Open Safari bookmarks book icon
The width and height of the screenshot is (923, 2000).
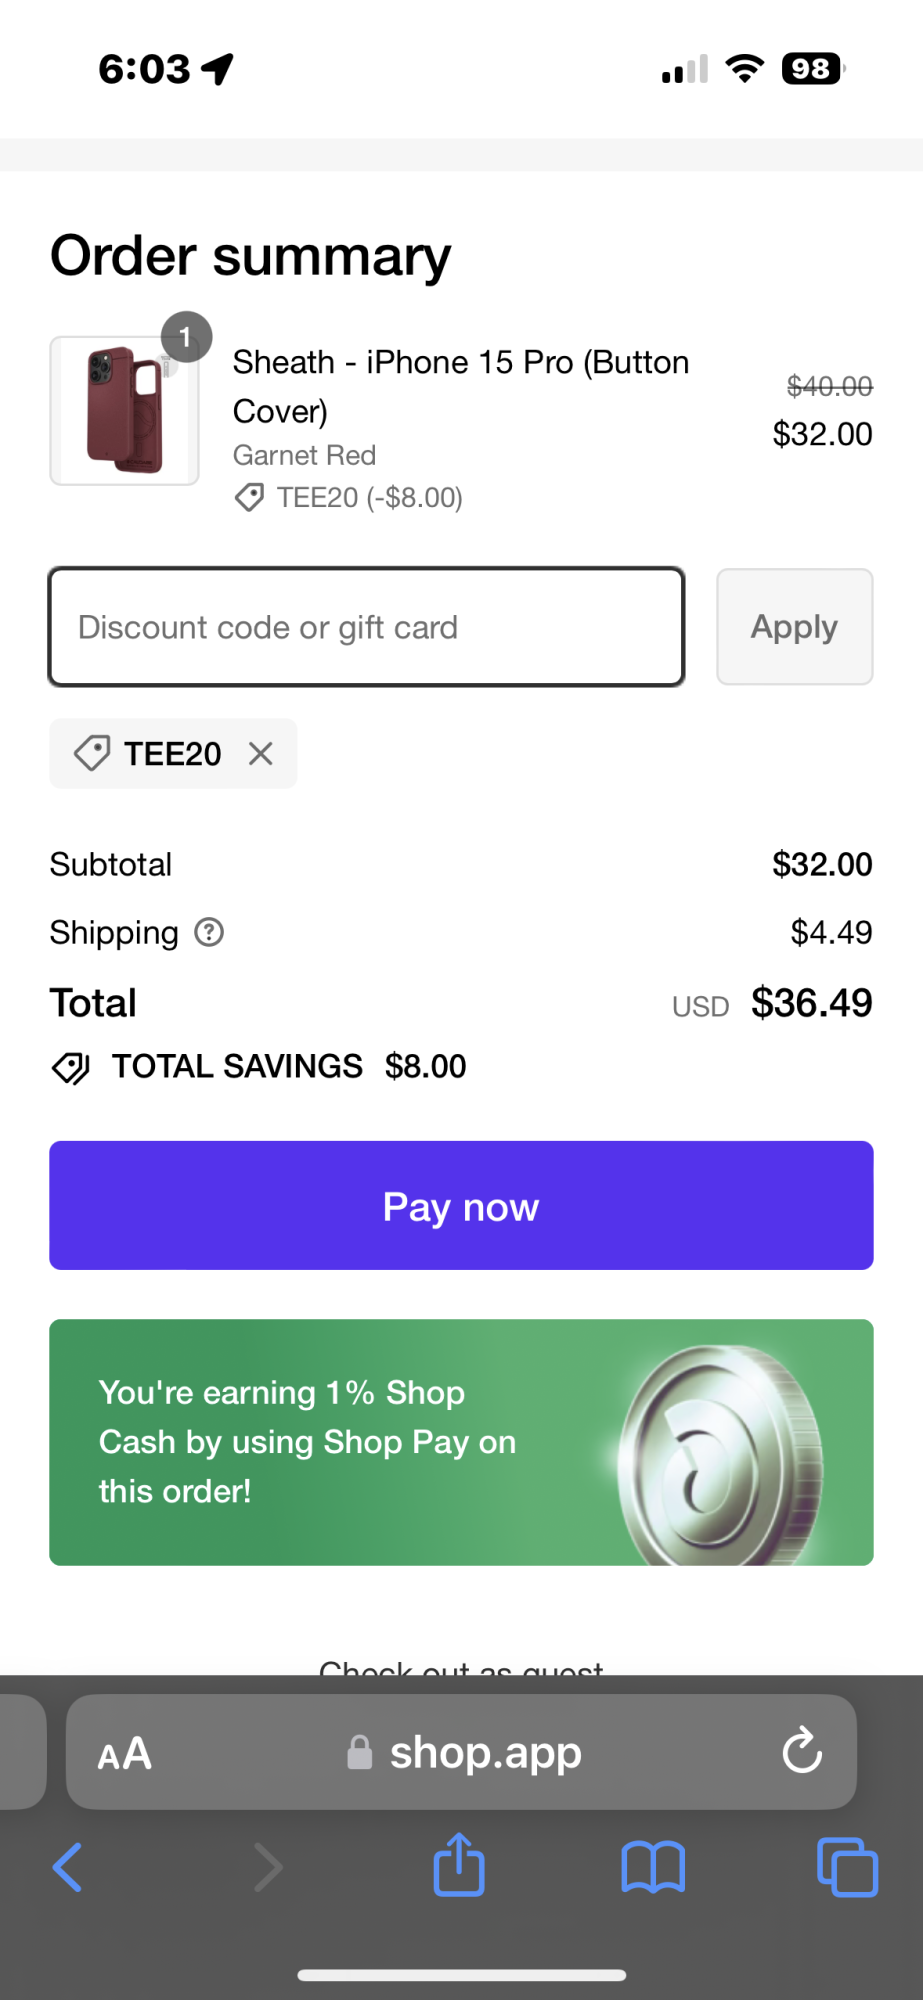tap(653, 1866)
